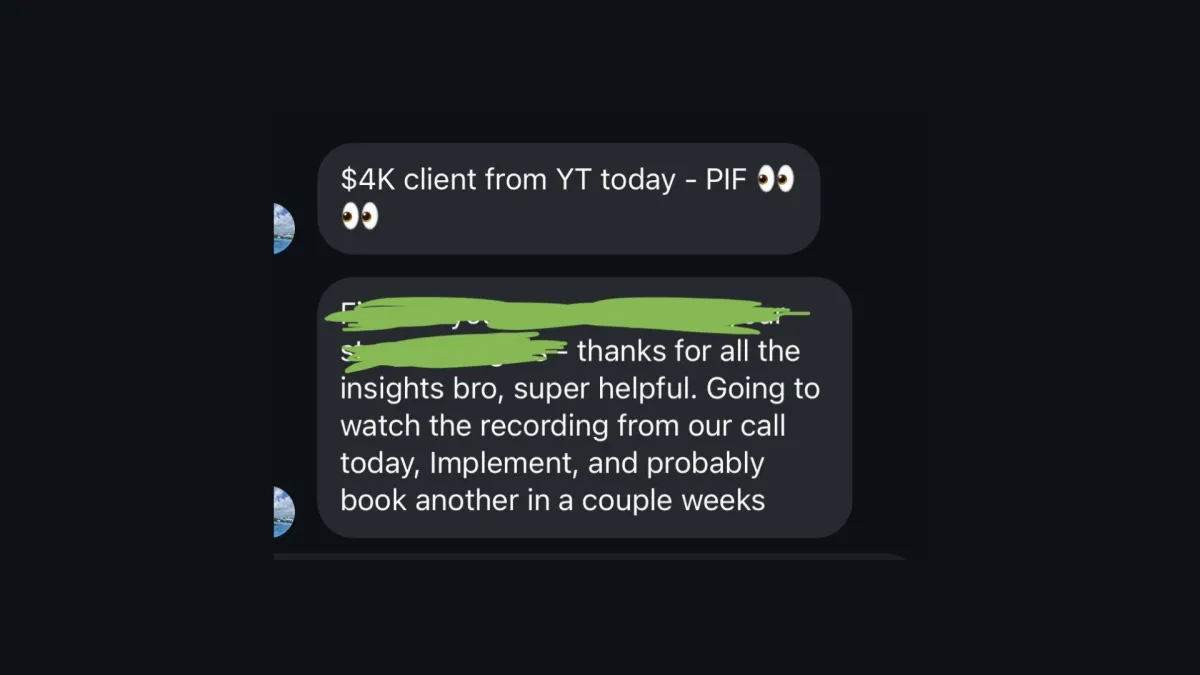Viewport: 1200px width, 675px height.
Task: Click the word 'recording' in the second bubble
Action: pos(543,425)
